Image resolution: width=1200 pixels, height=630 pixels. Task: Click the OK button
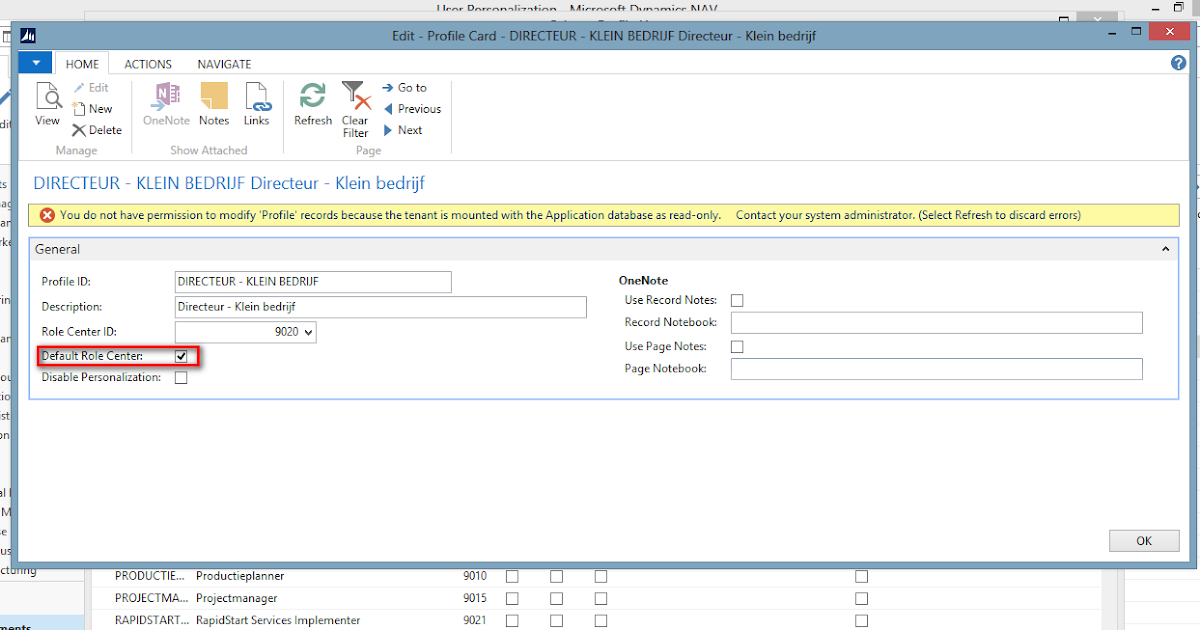click(x=1144, y=541)
